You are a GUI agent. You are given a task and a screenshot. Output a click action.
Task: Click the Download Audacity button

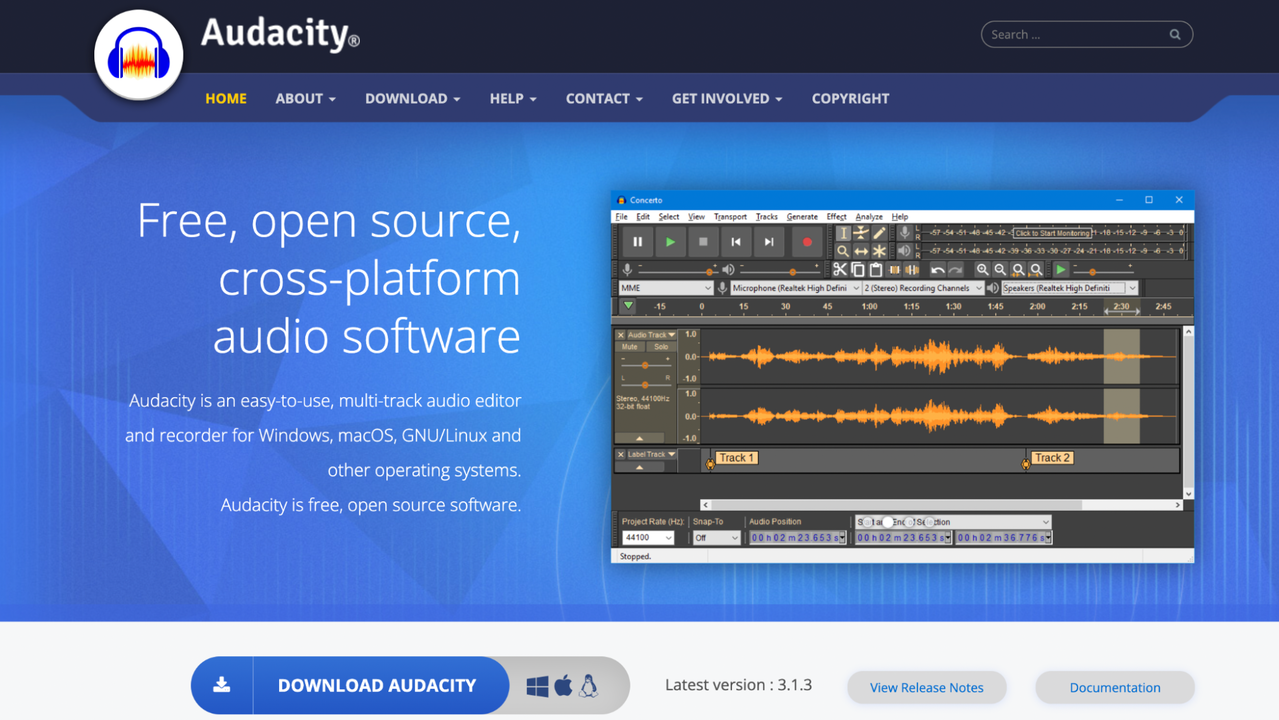click(377, 685)
